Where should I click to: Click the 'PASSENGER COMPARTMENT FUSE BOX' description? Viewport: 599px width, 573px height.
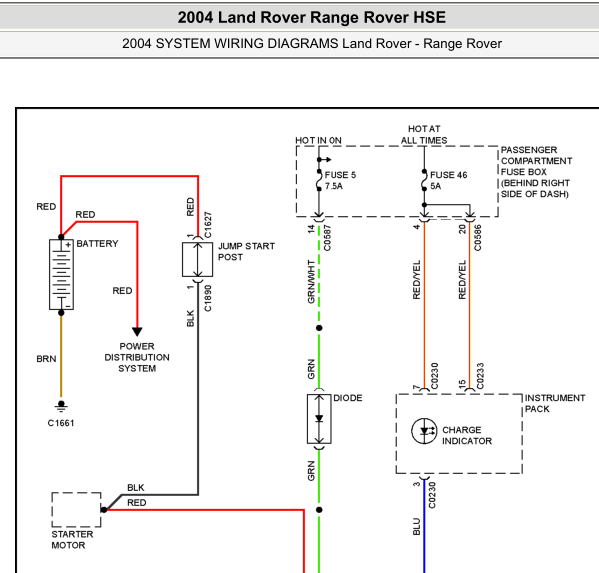(x=536, y=172)
